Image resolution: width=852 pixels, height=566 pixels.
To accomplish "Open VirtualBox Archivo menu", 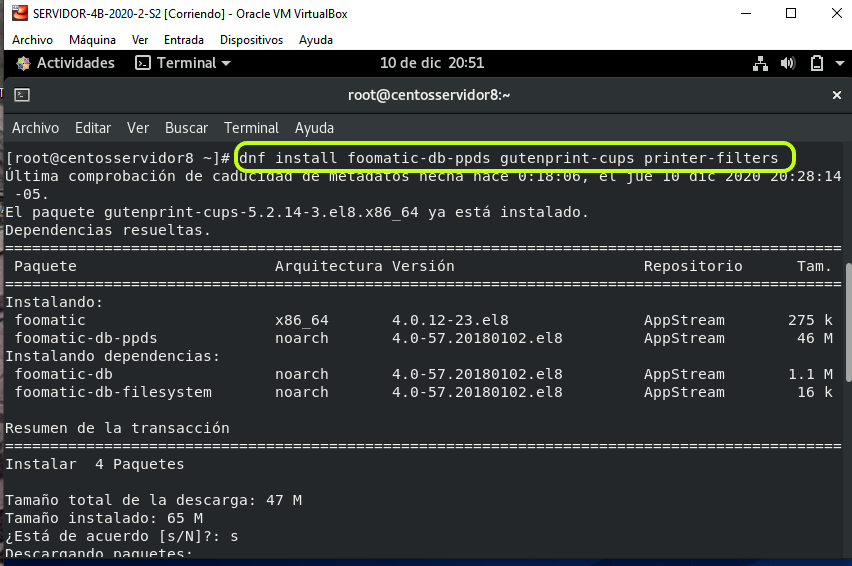I will click(x=33, y=40).
